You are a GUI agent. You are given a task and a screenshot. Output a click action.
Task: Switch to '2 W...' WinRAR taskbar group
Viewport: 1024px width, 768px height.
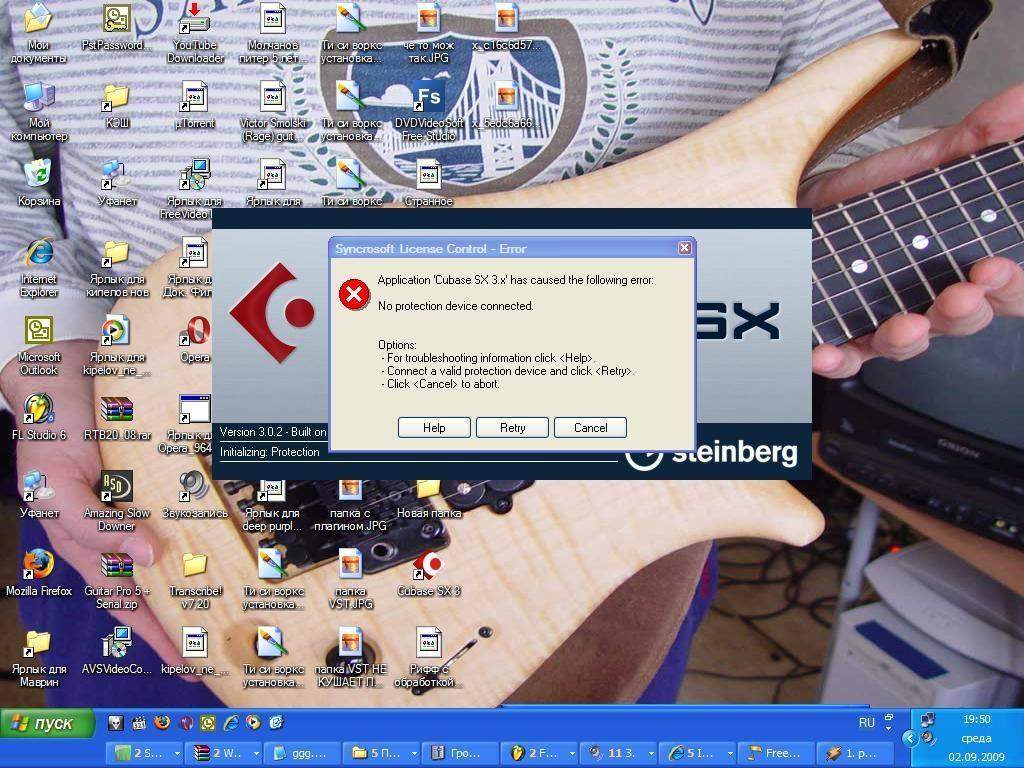[x=223, y=753]
